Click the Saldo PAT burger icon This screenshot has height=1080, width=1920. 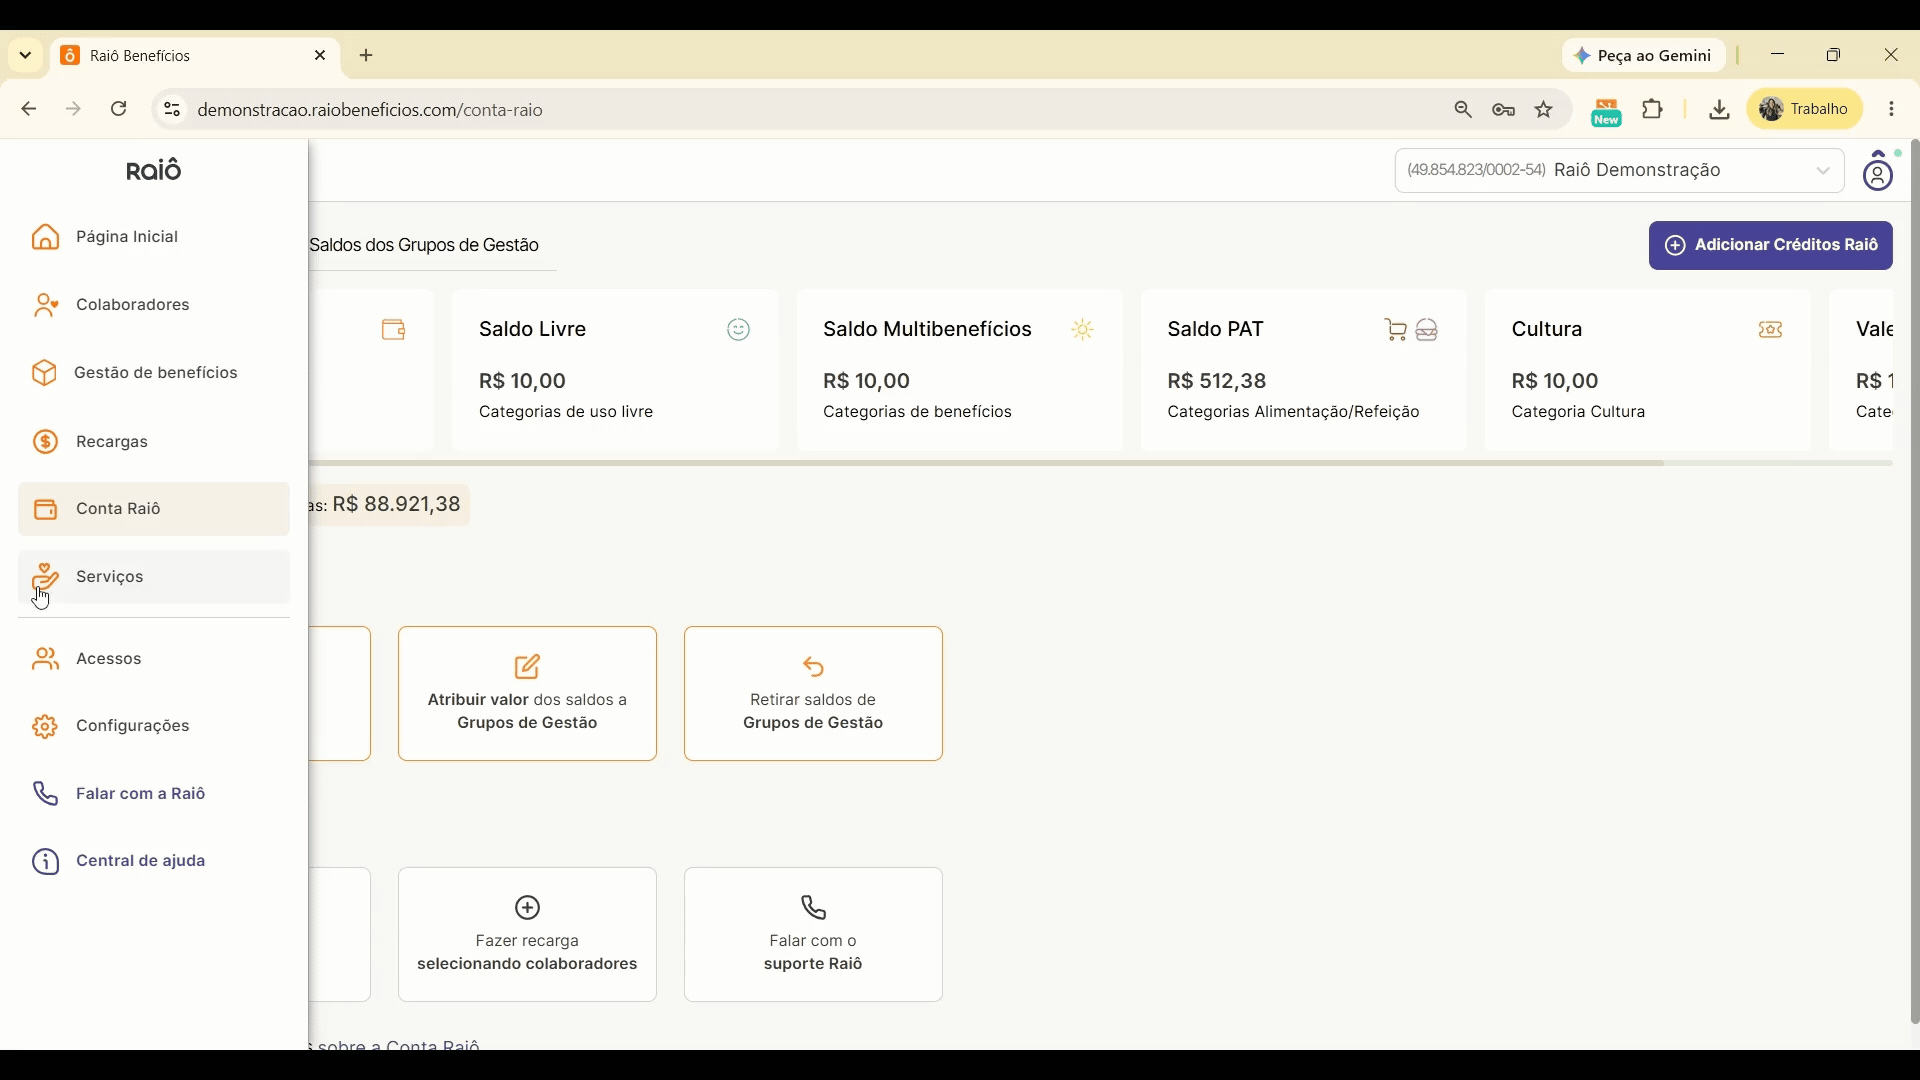point(1428,331)
